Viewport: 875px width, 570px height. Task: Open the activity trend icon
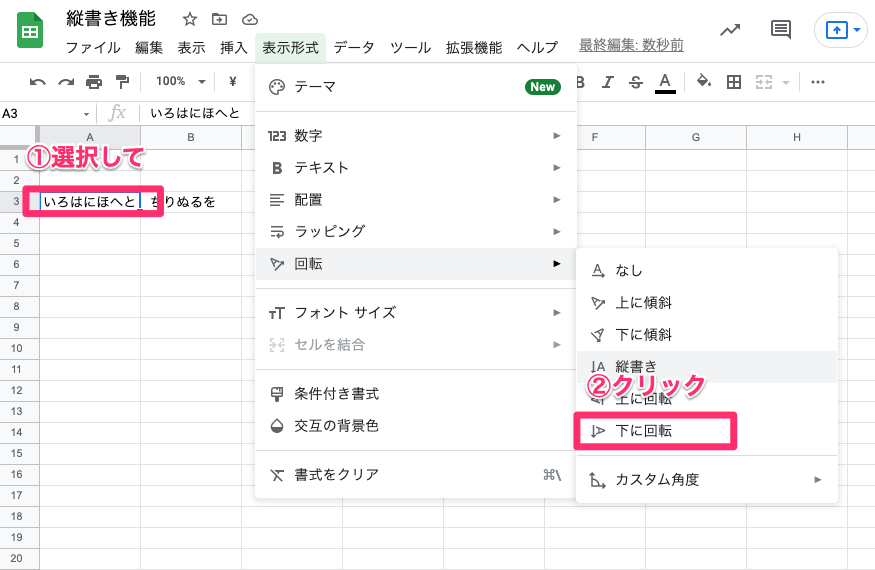tap(730, 30)
